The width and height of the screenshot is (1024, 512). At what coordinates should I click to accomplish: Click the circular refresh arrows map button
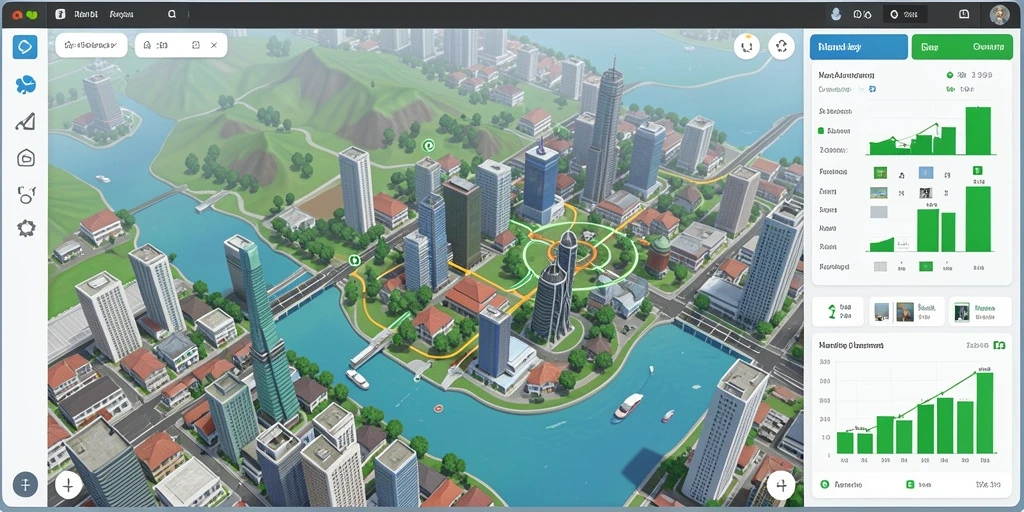[x=781, y=46]
